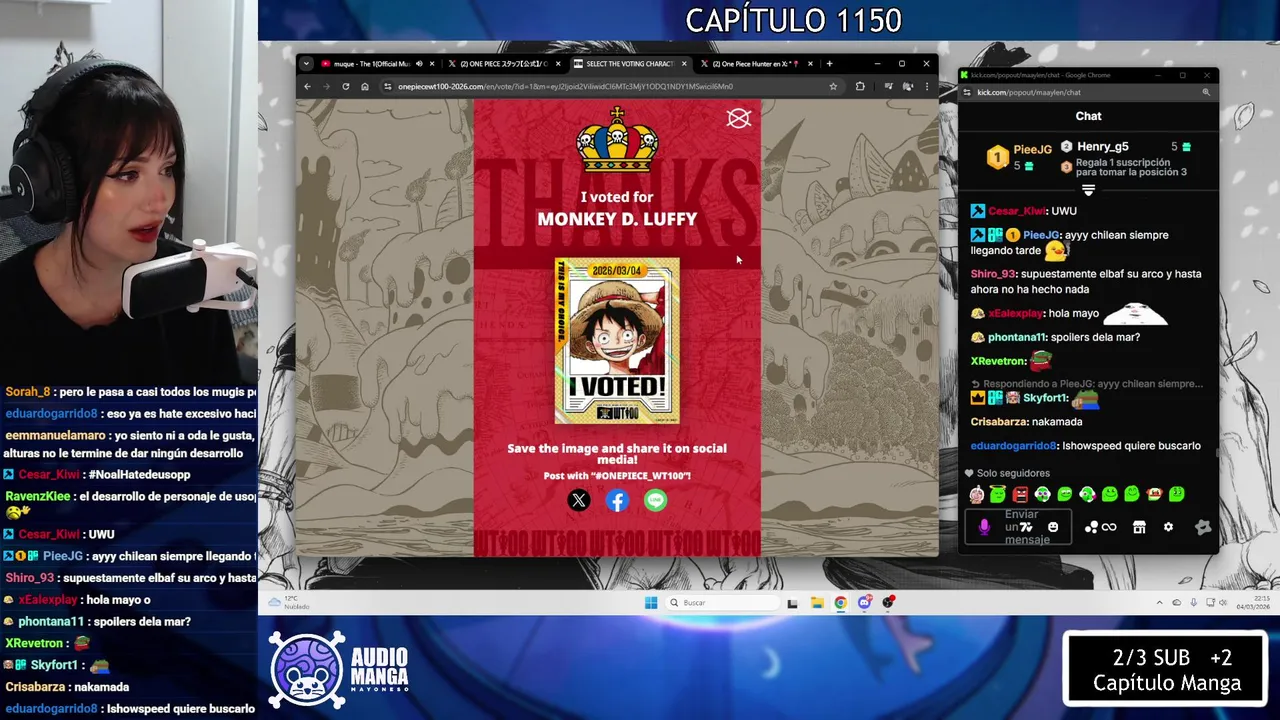1280x720 pixels.
Task: Open File Explorer from the taskbar
Action: coord(817,603)
